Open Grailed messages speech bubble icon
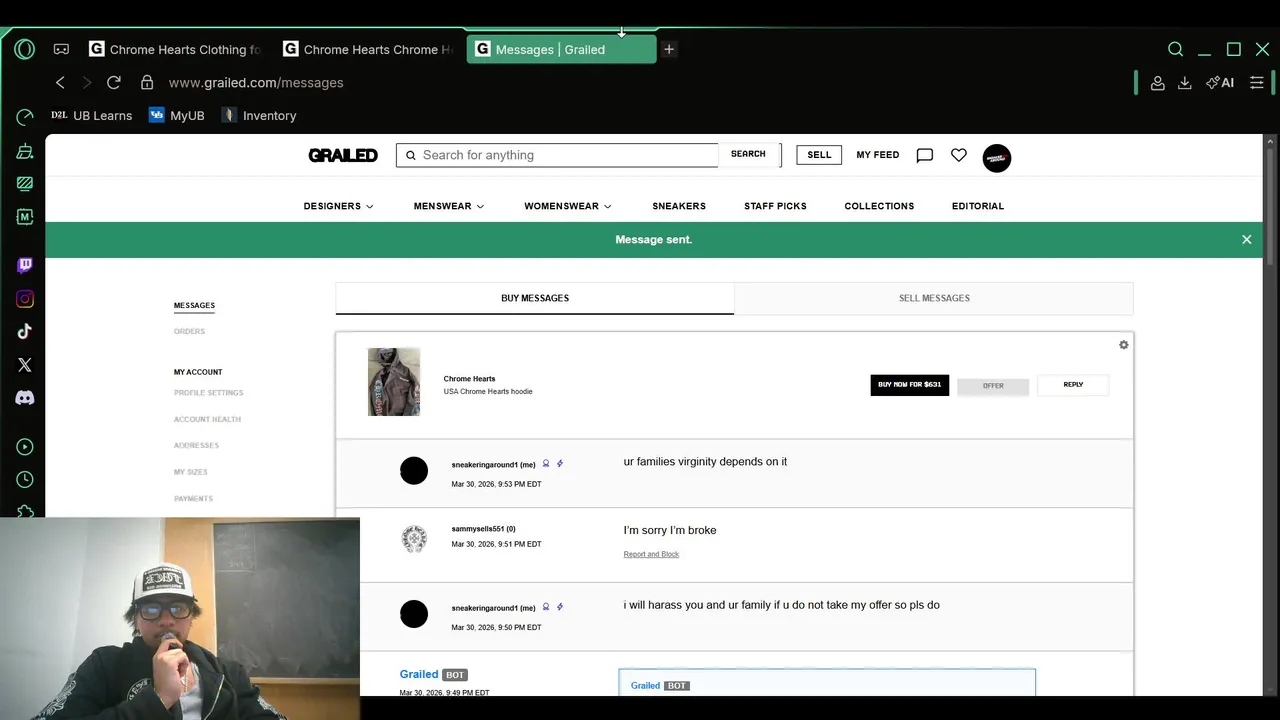1280x720 pixels. (925, 155)
